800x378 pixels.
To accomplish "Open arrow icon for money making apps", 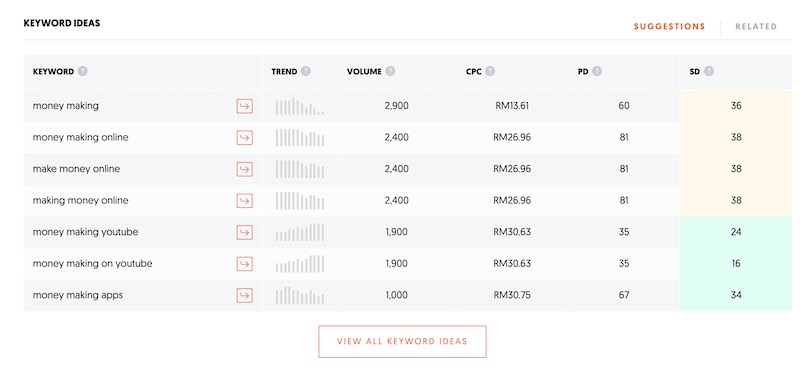I will pos(244,295).
